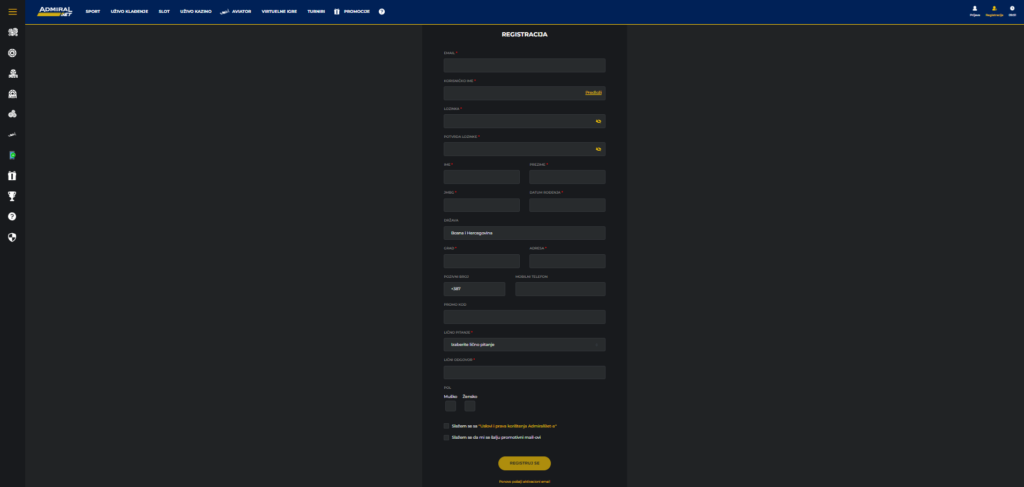Open the trophy tournaments icon in sidebar
Viewport: 1024px width, 487px height.
[x=12, y=196]
